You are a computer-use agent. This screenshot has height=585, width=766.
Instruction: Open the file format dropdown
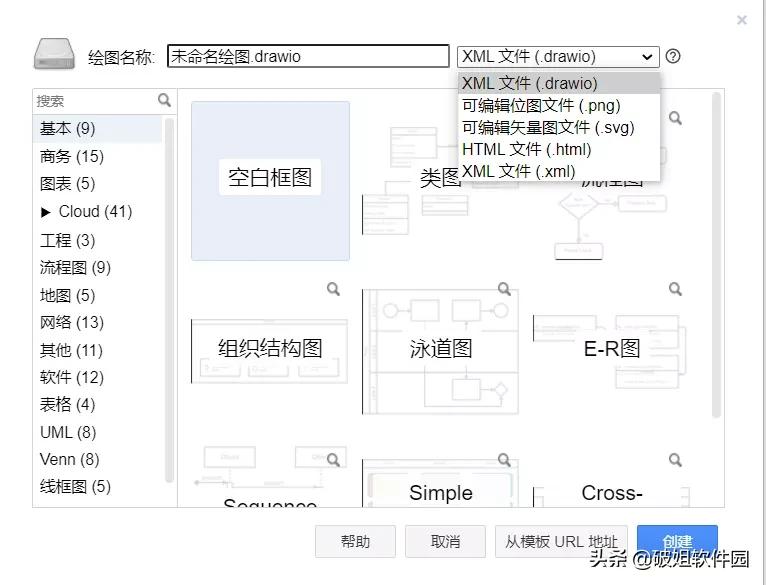click(x=558, y=57)
